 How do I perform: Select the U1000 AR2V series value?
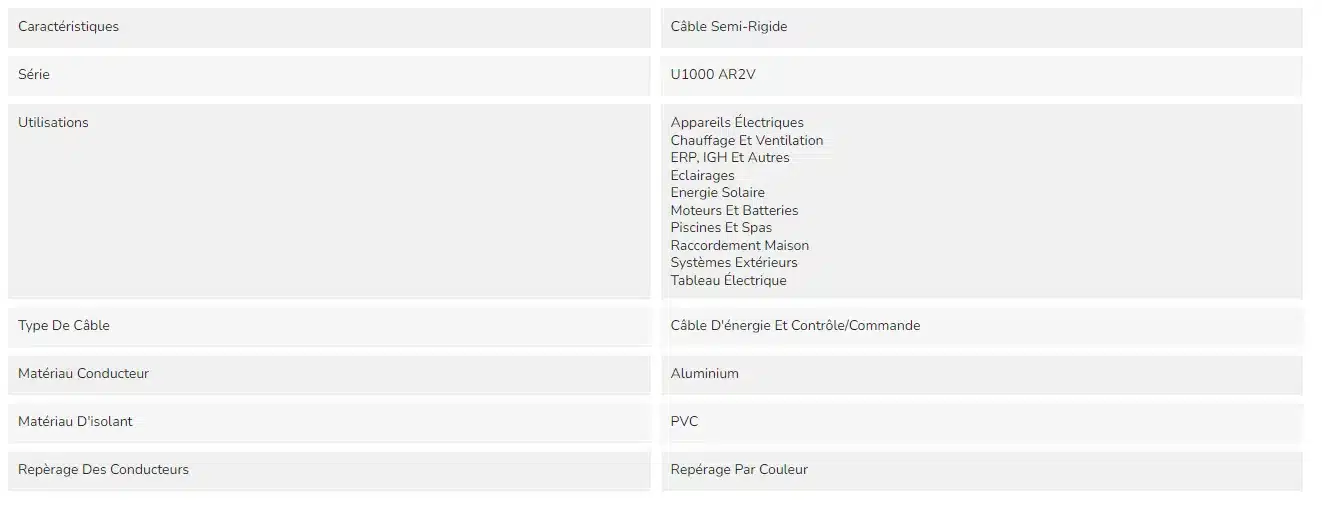tap(706, 75)
